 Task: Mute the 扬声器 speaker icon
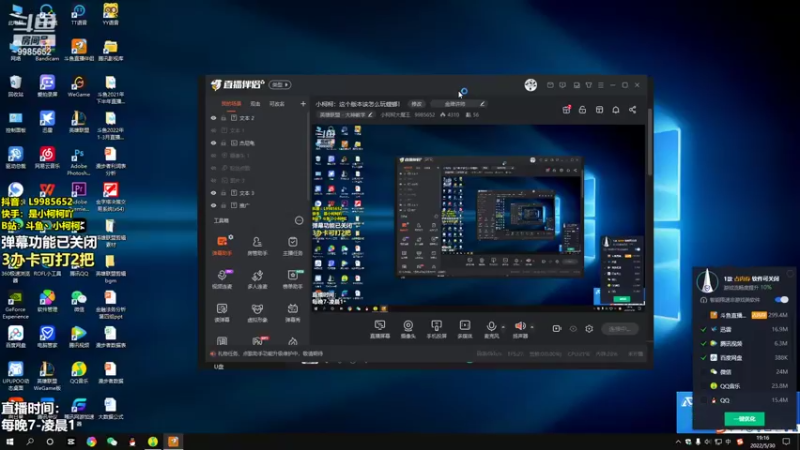(x=520, y=326)
